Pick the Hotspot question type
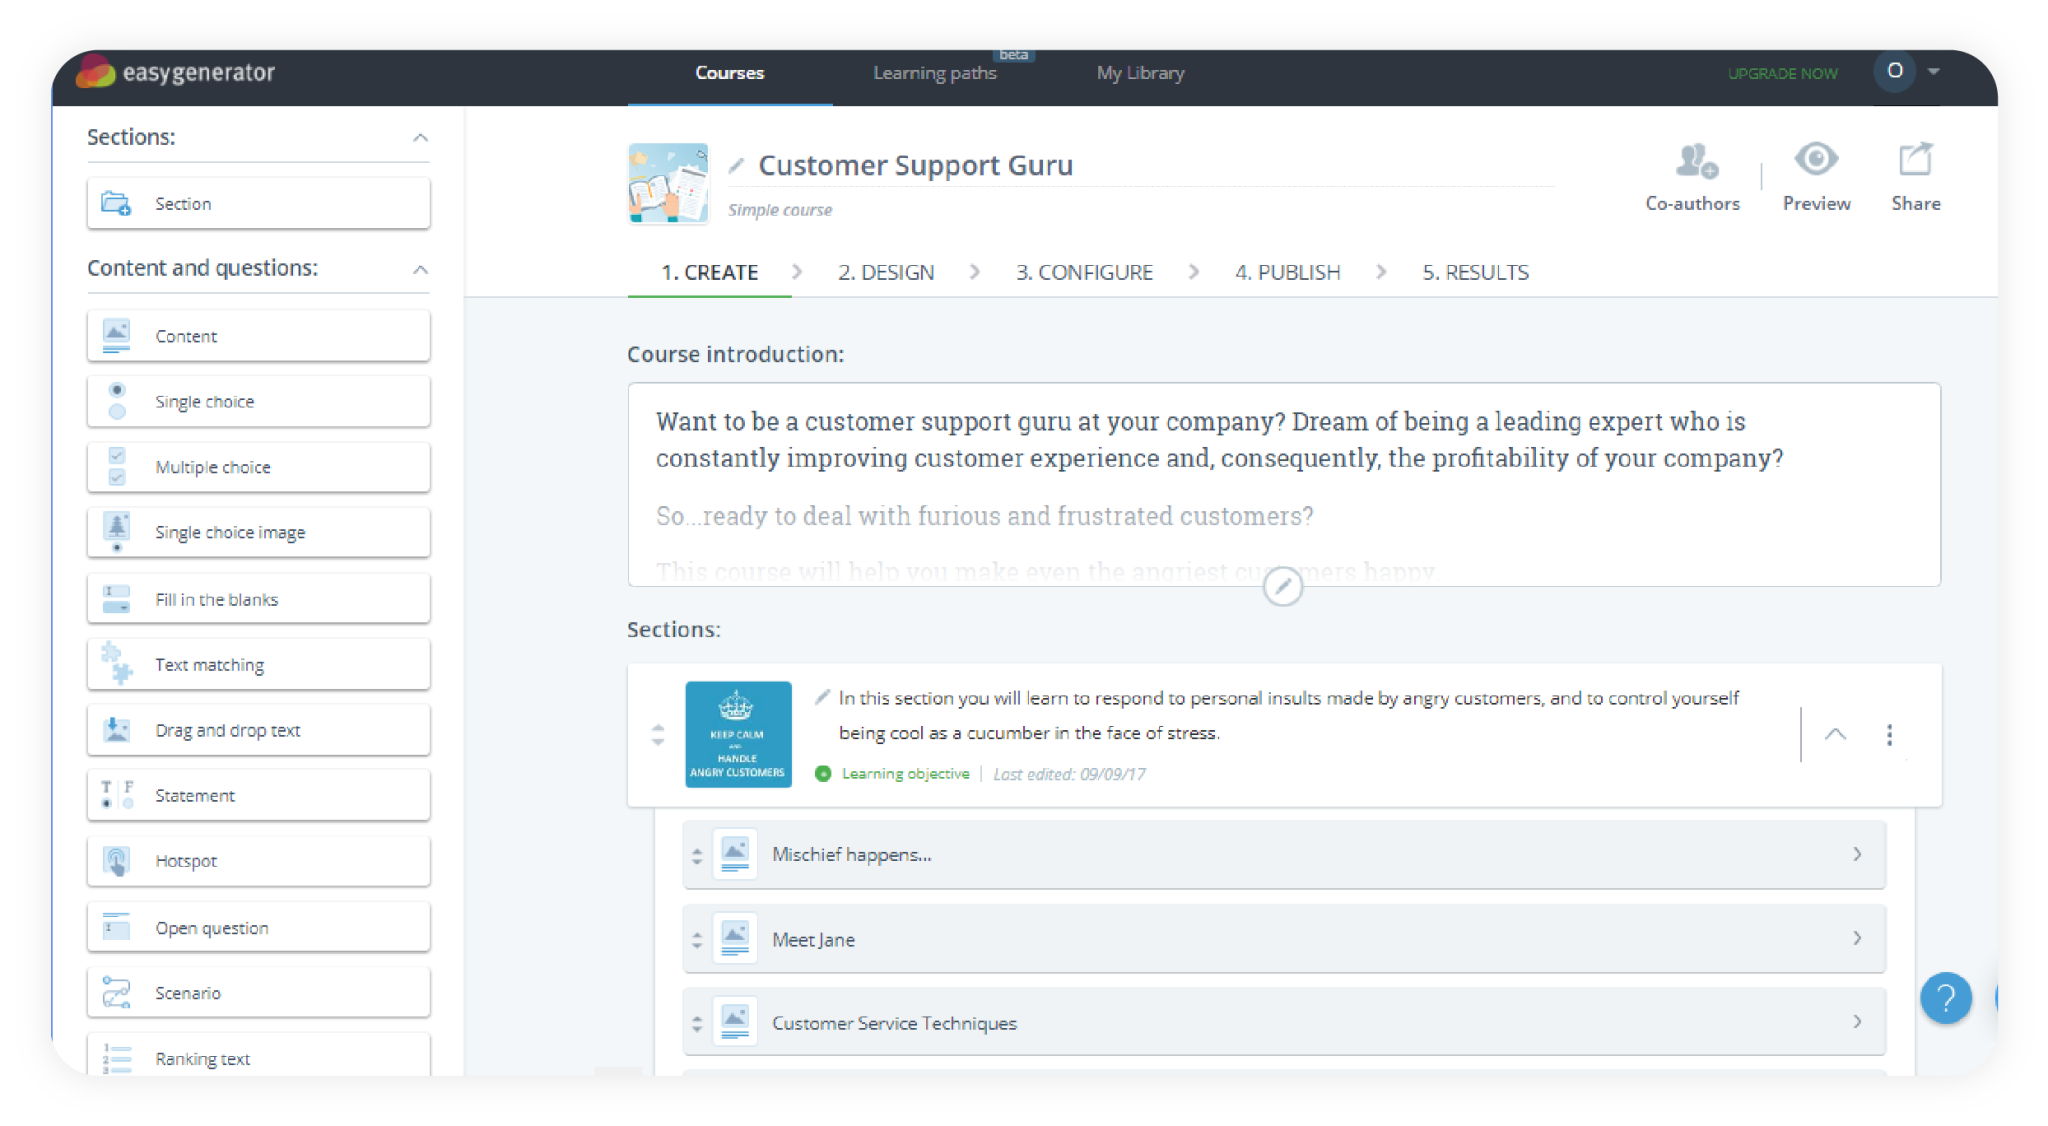 click(x=257, y=860)
